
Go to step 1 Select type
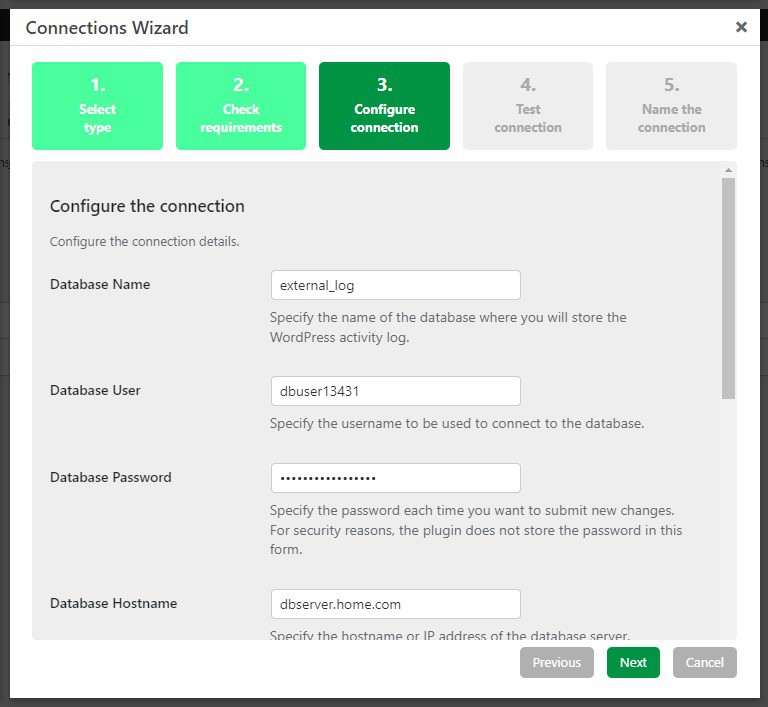pos(97,106)
